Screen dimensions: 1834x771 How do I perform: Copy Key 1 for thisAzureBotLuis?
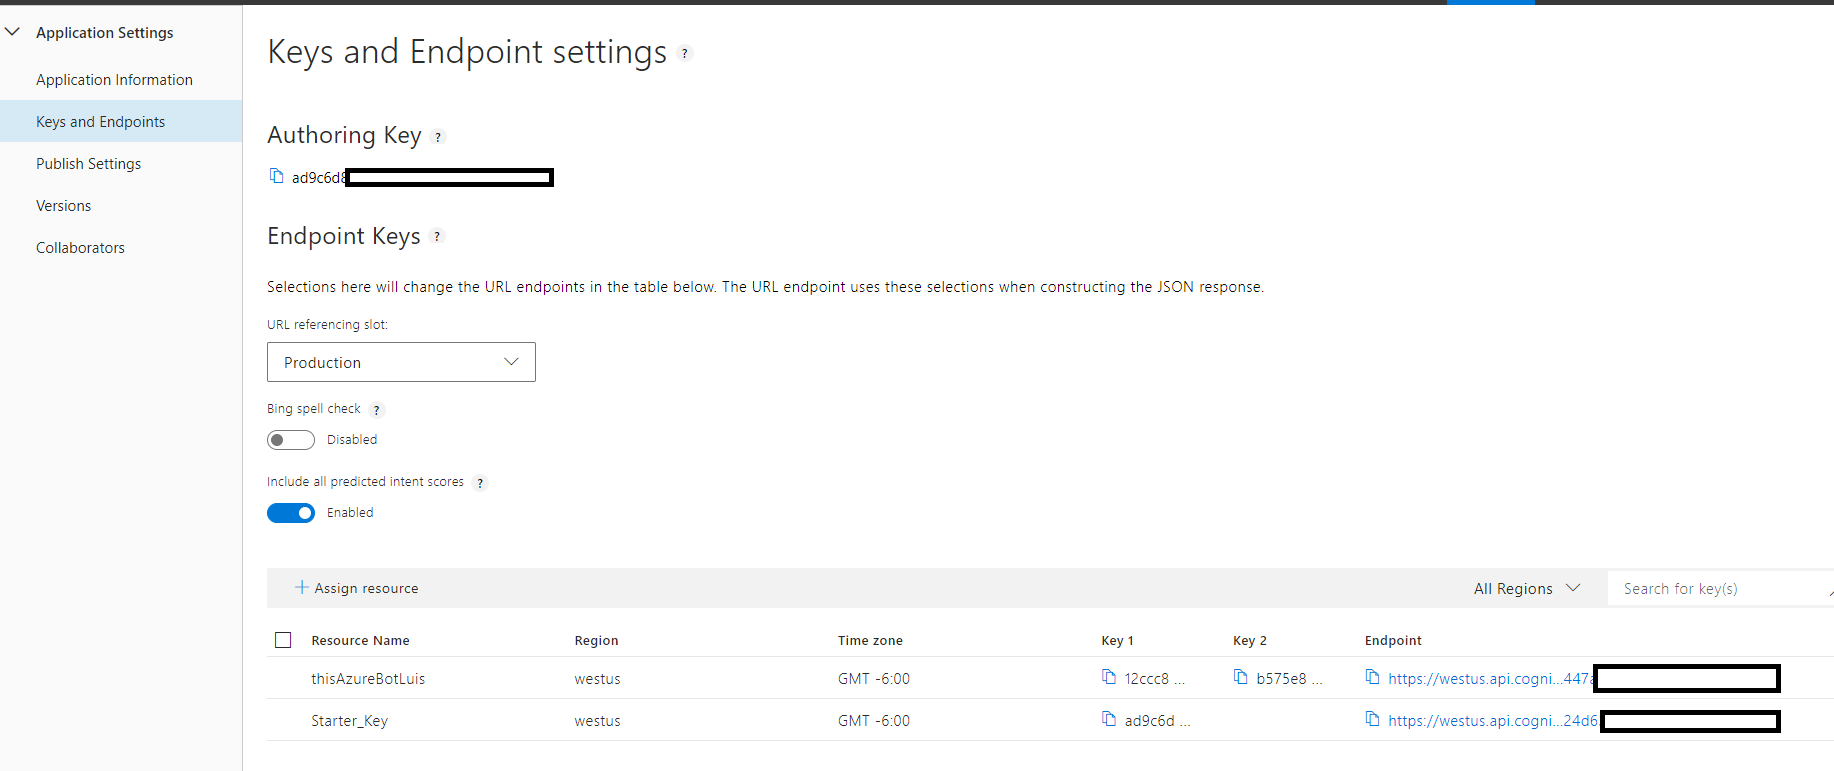pos(1109,677)
